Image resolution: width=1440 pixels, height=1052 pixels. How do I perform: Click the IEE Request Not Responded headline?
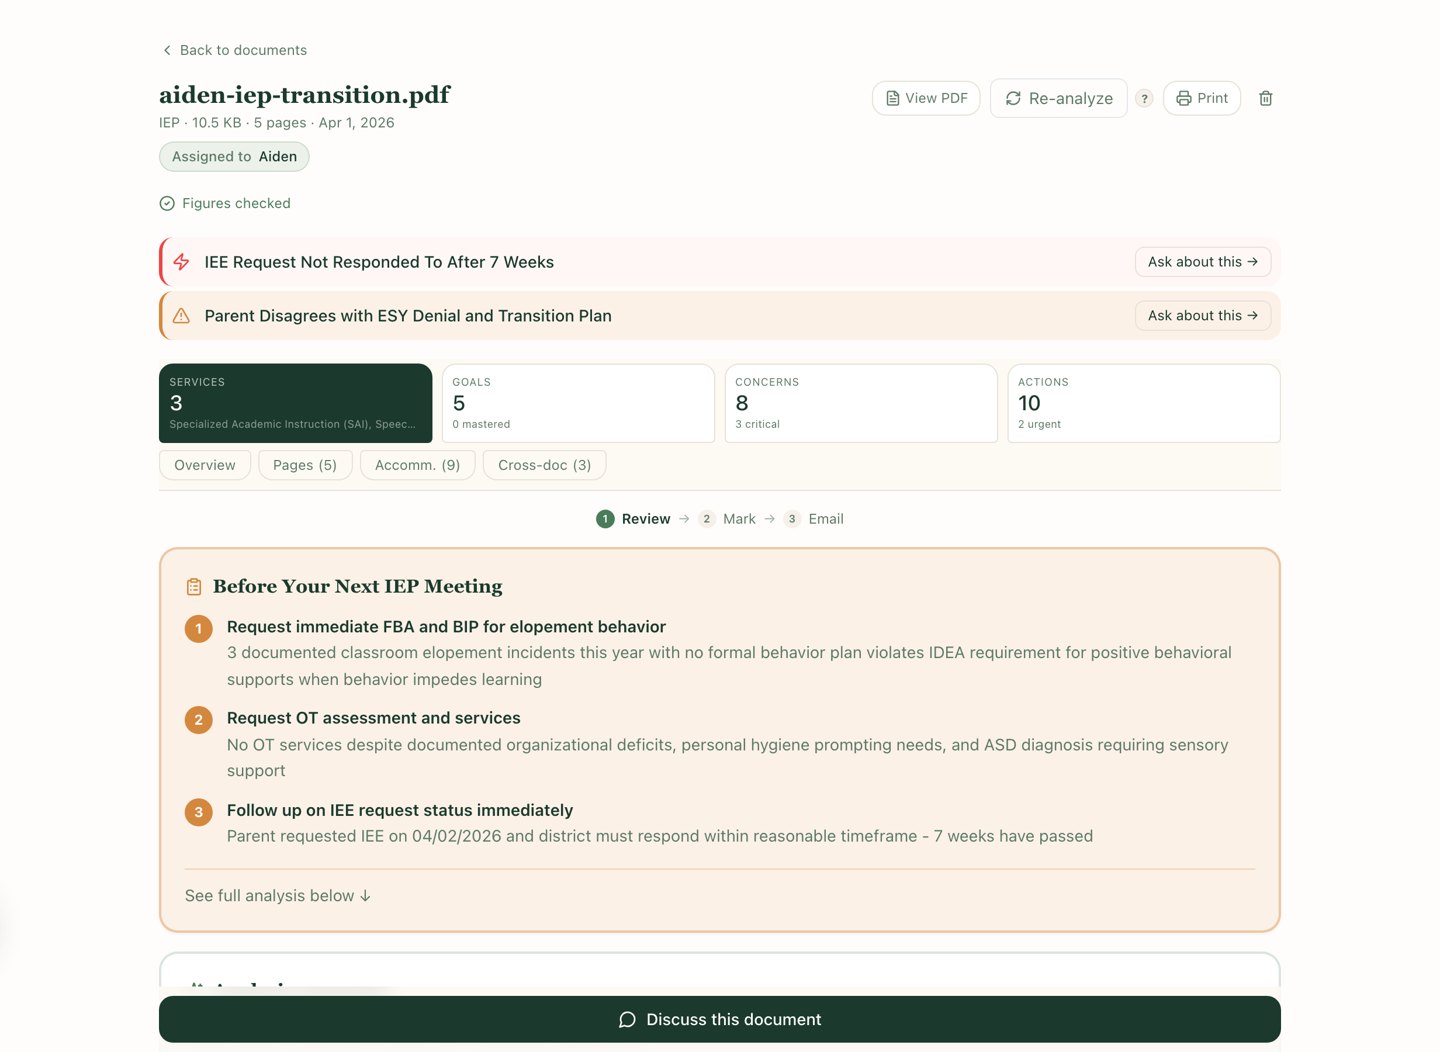click(x=379, y=262)
